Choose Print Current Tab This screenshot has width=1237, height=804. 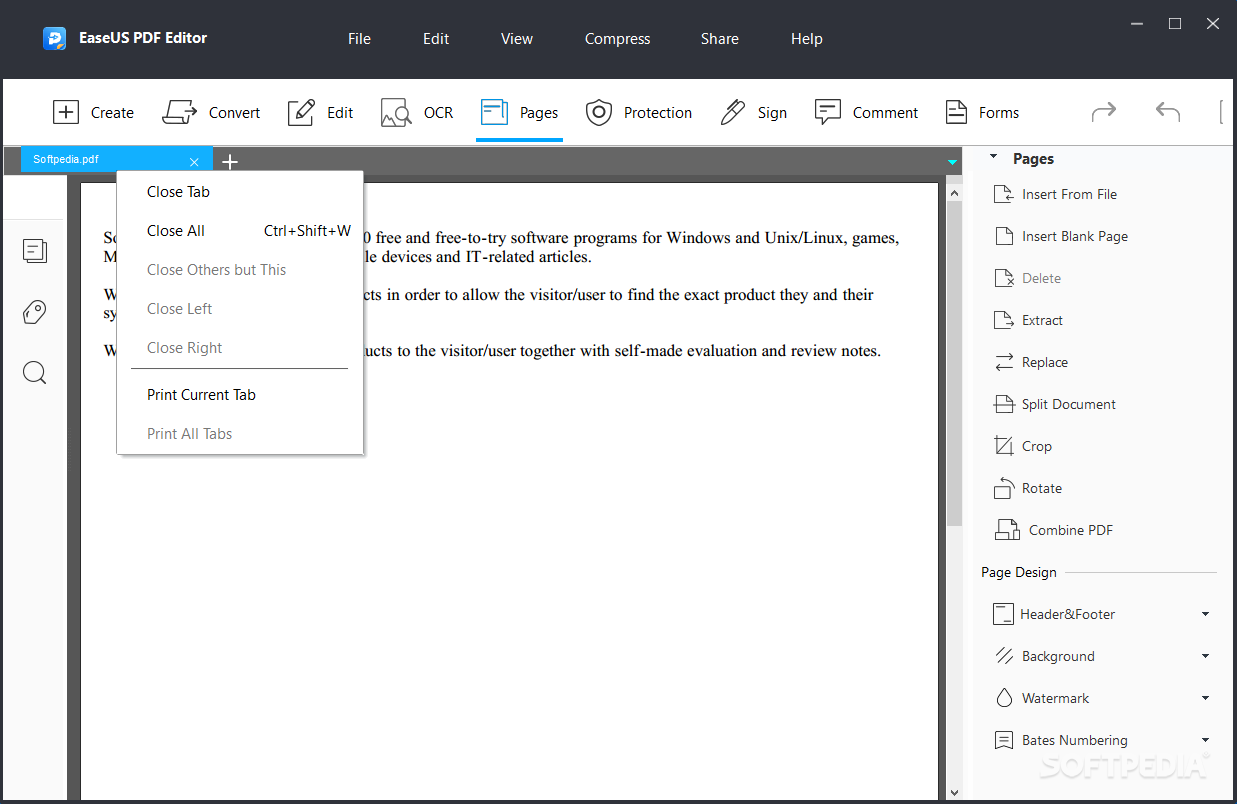pos(240,395)
